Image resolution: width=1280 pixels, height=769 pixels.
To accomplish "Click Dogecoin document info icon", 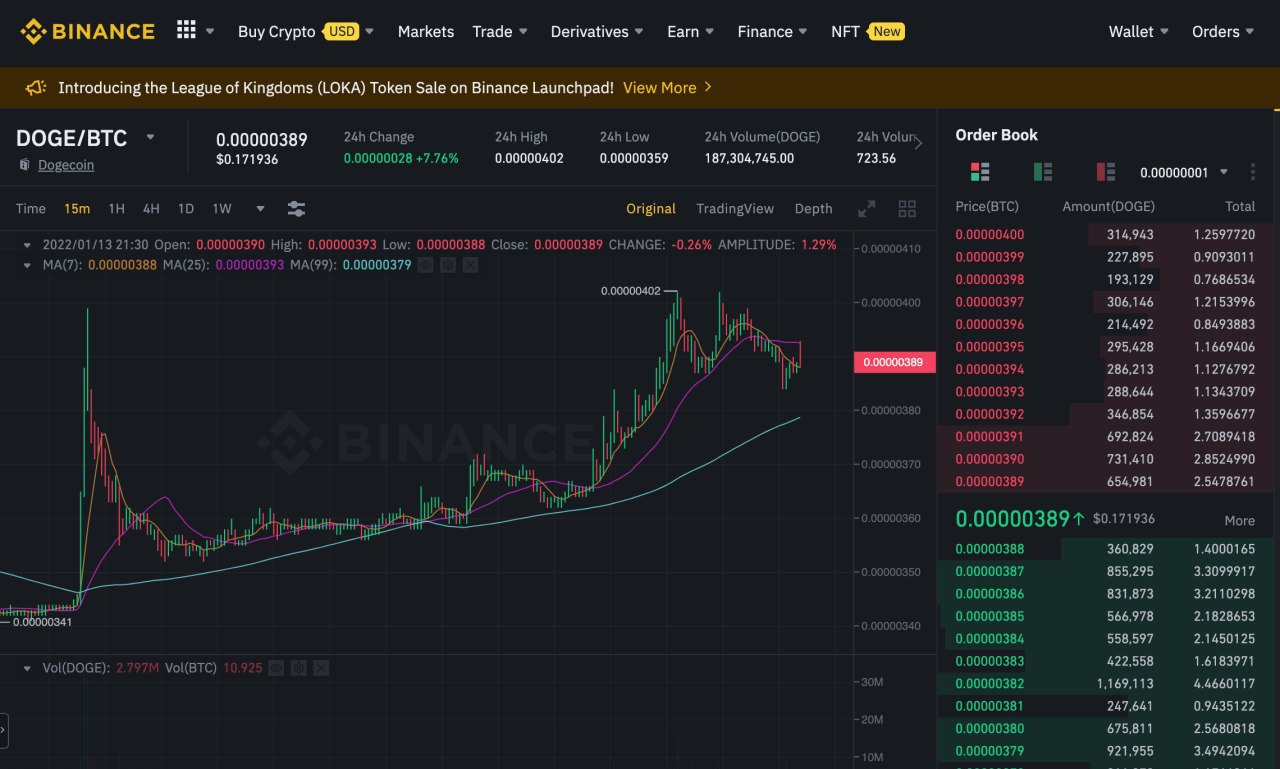I will click(24, 165).
